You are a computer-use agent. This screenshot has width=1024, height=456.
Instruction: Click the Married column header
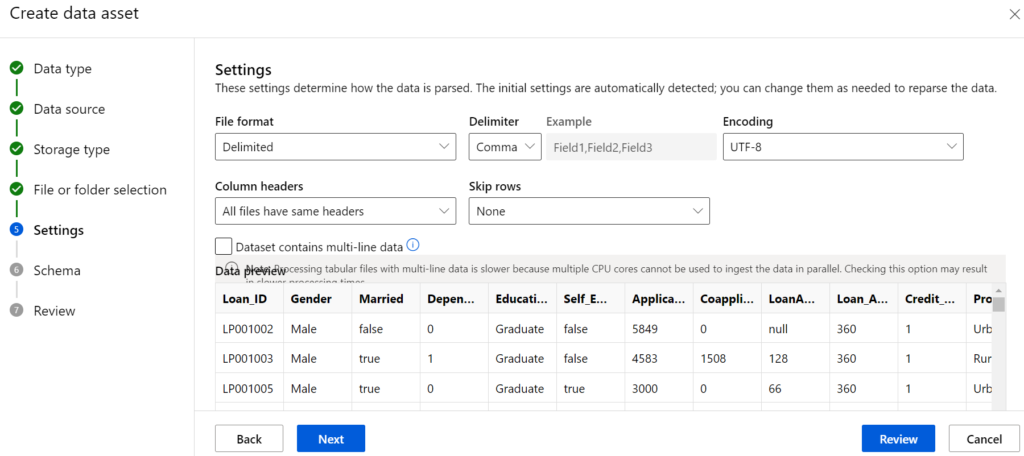coord(386,298)
